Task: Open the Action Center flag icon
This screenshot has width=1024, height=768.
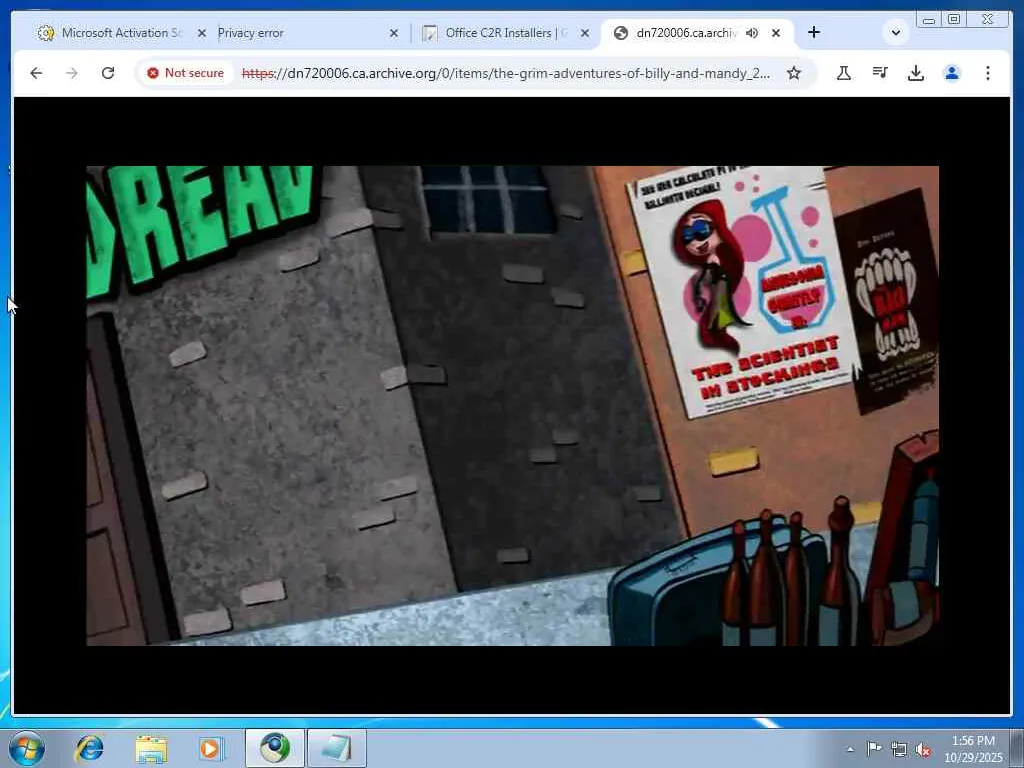Action: (874, 749)
